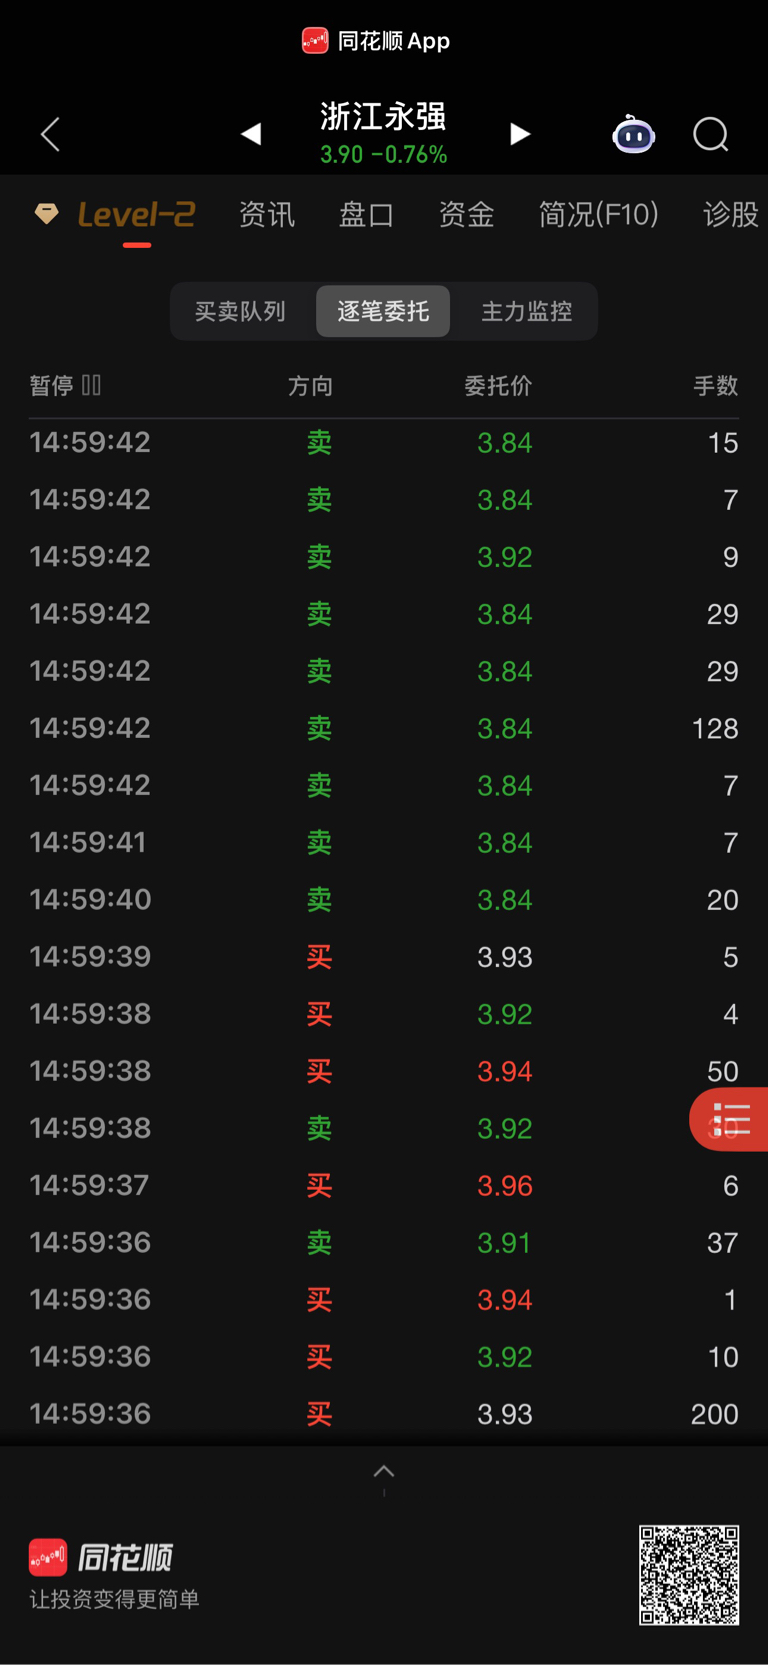Open the search magnifier icon
This screenshot has width=768, height=1665.
click(x=711, y=134)
